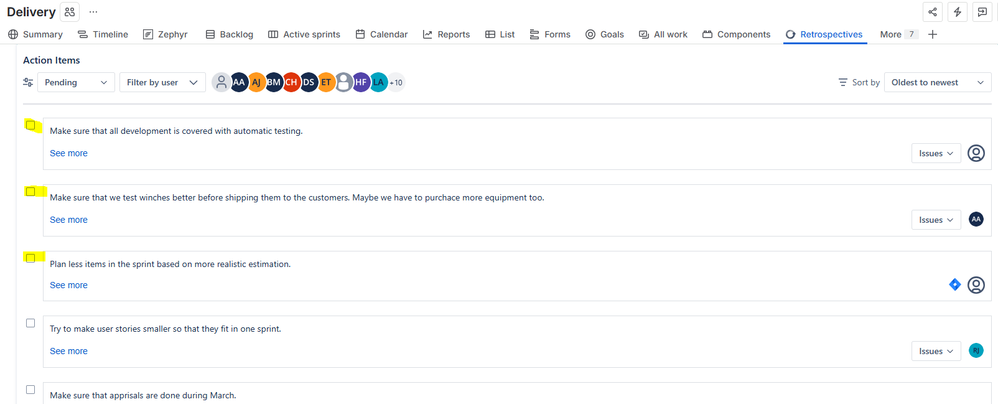Filter action items by LA avatar
Image resolution: width=998 pixels, height=404 pixels.
tap(378, 82)
